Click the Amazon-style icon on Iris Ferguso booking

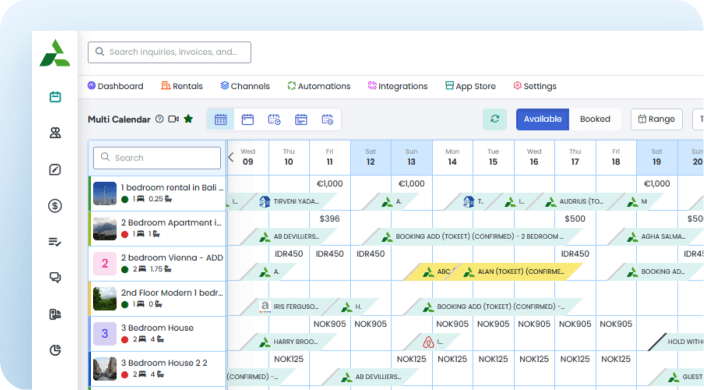pyautogui.click(x=265, y=307)
